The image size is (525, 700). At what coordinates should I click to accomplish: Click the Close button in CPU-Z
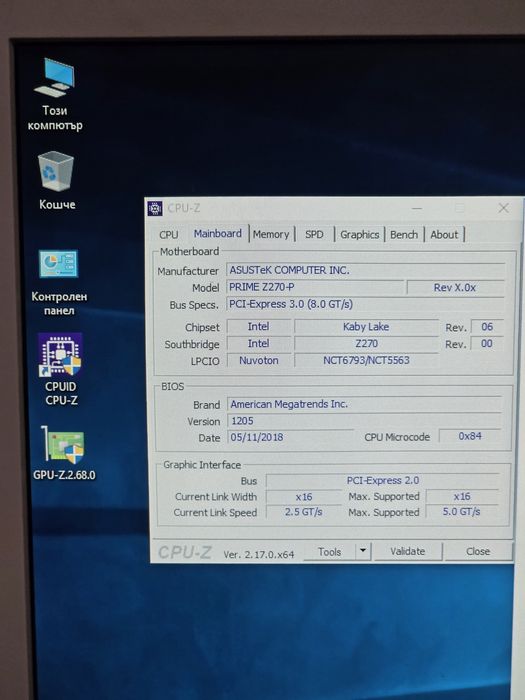(478, 551)
